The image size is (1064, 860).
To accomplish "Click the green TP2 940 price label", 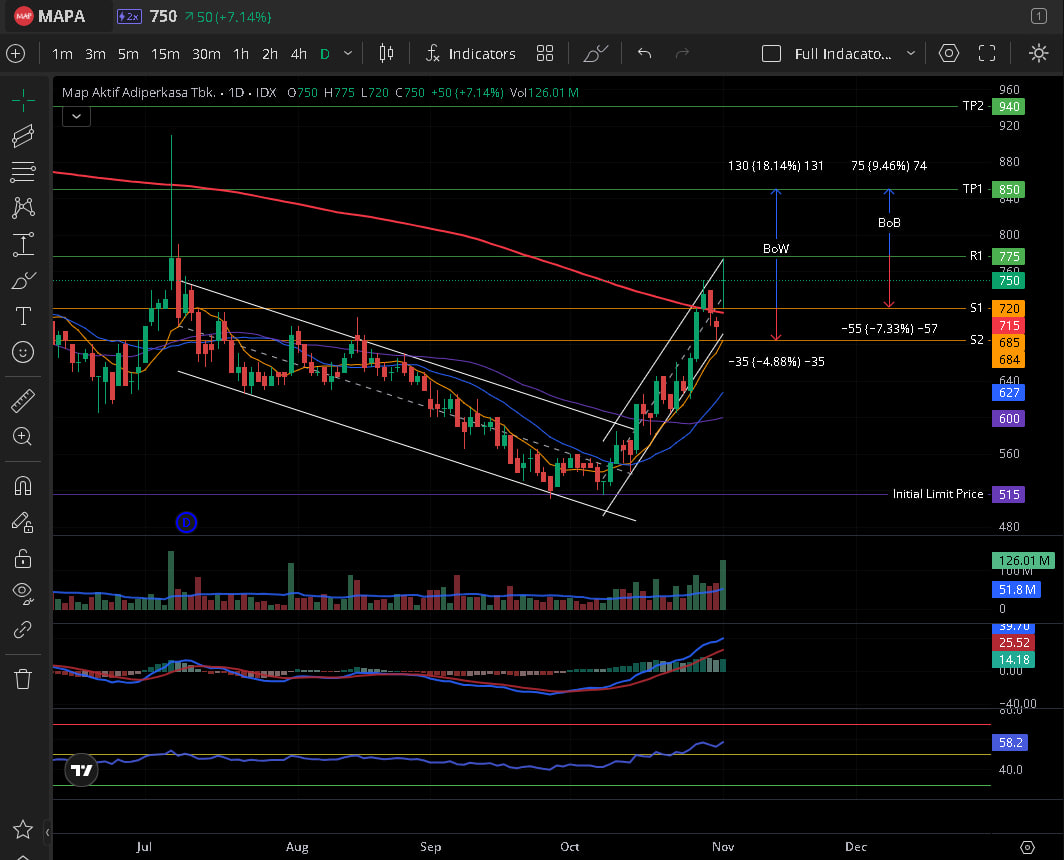I will [x=1009, y=107].
